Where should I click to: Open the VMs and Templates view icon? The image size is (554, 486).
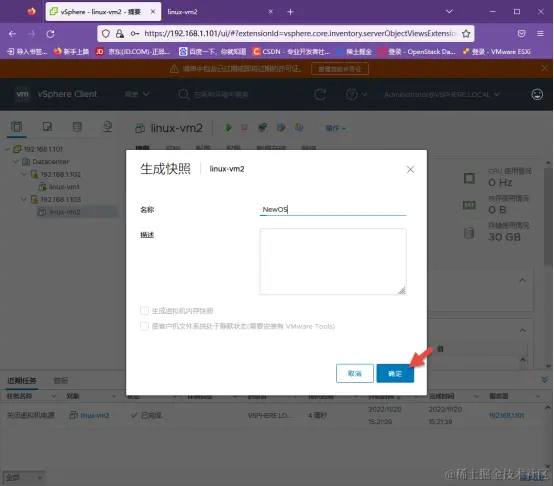[47, 127]
